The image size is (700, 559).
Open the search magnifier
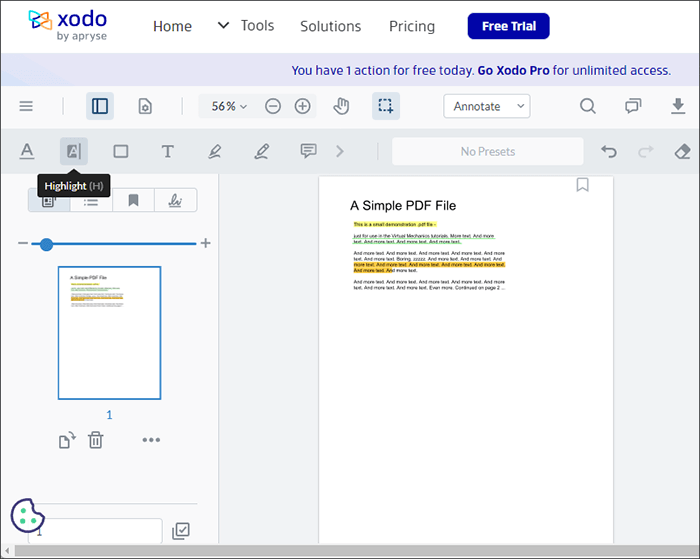[588, 106]
